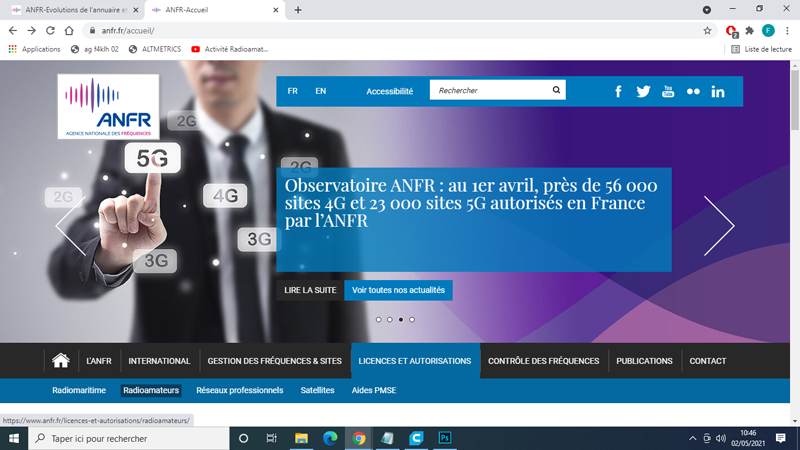Open LICENCES ET AUTORISATIONS menu
800x450 pixels.
pos(415,361)
